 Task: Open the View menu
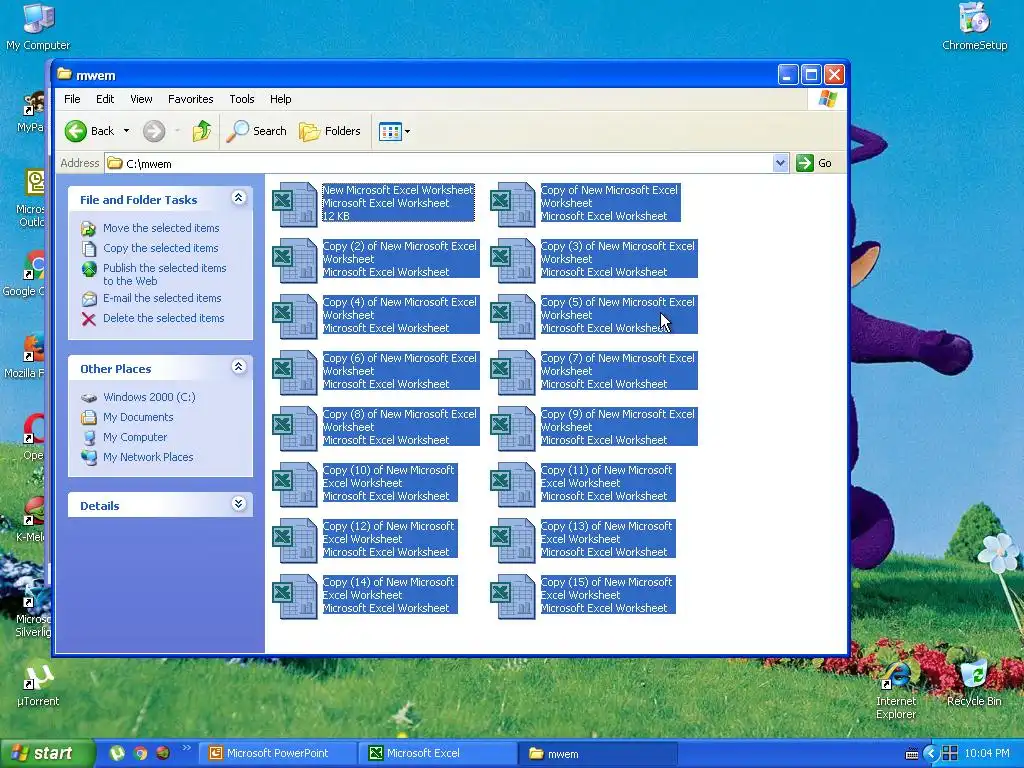pyautogui.click(x=141, y=99)
